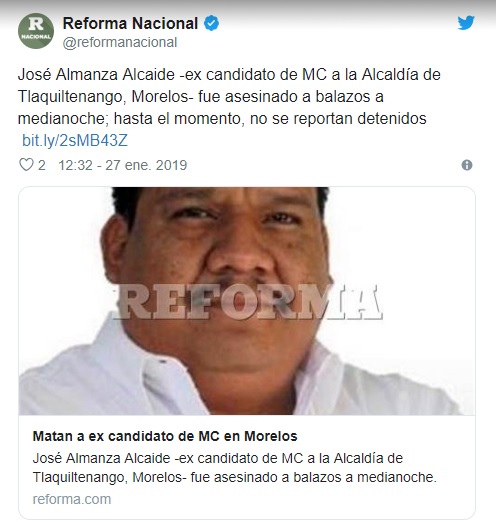Open the article photo of the man
Image resolution: width=496 pixels, height=522 pixels.
pos(247,301)
